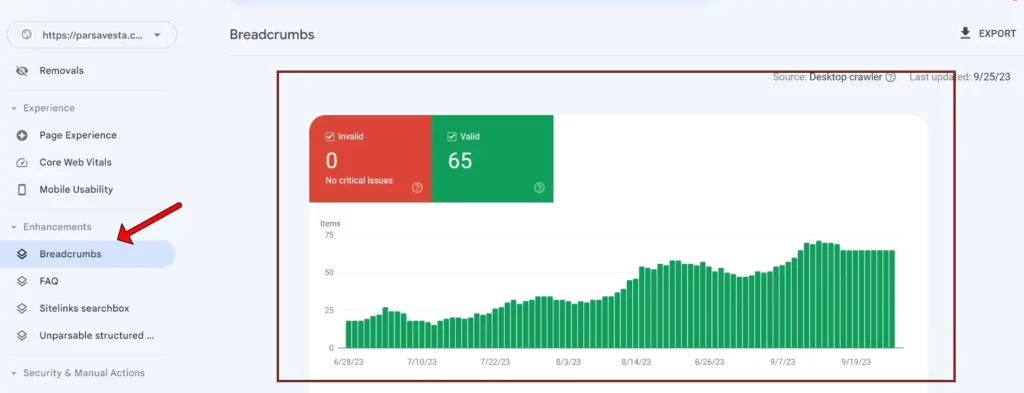Viewport: 1024px width, 393px height.
Task: Click the Removals eye-slash icon
Action: [x=22, y=71]
